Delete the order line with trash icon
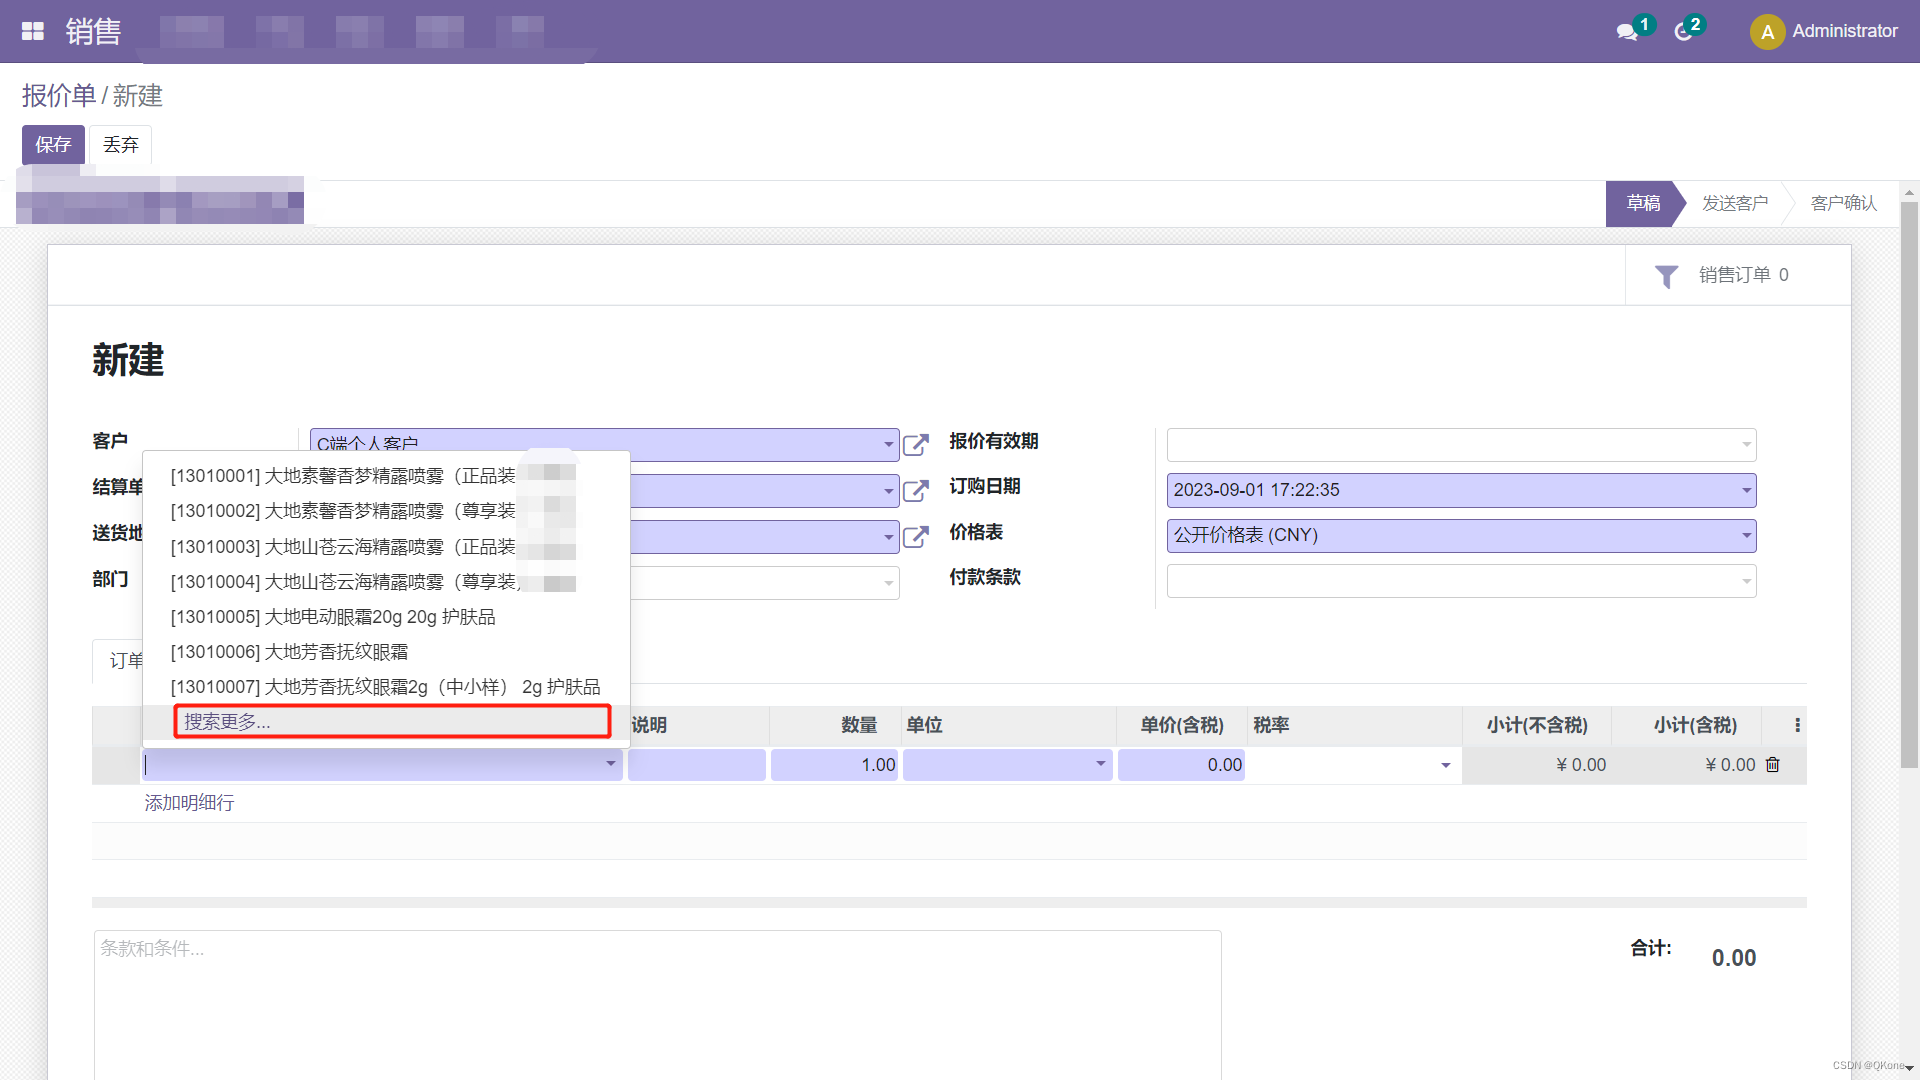The height and width of the screenshot is (1080, 1920). [1772, 764]
